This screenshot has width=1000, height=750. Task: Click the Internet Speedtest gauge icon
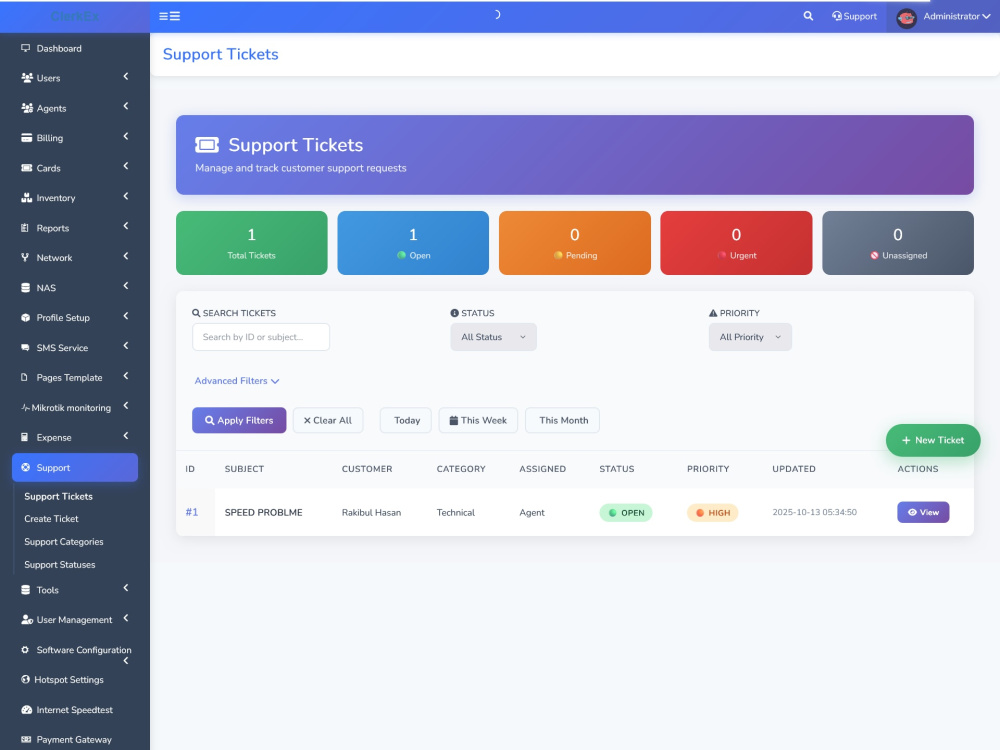[26, 709]
